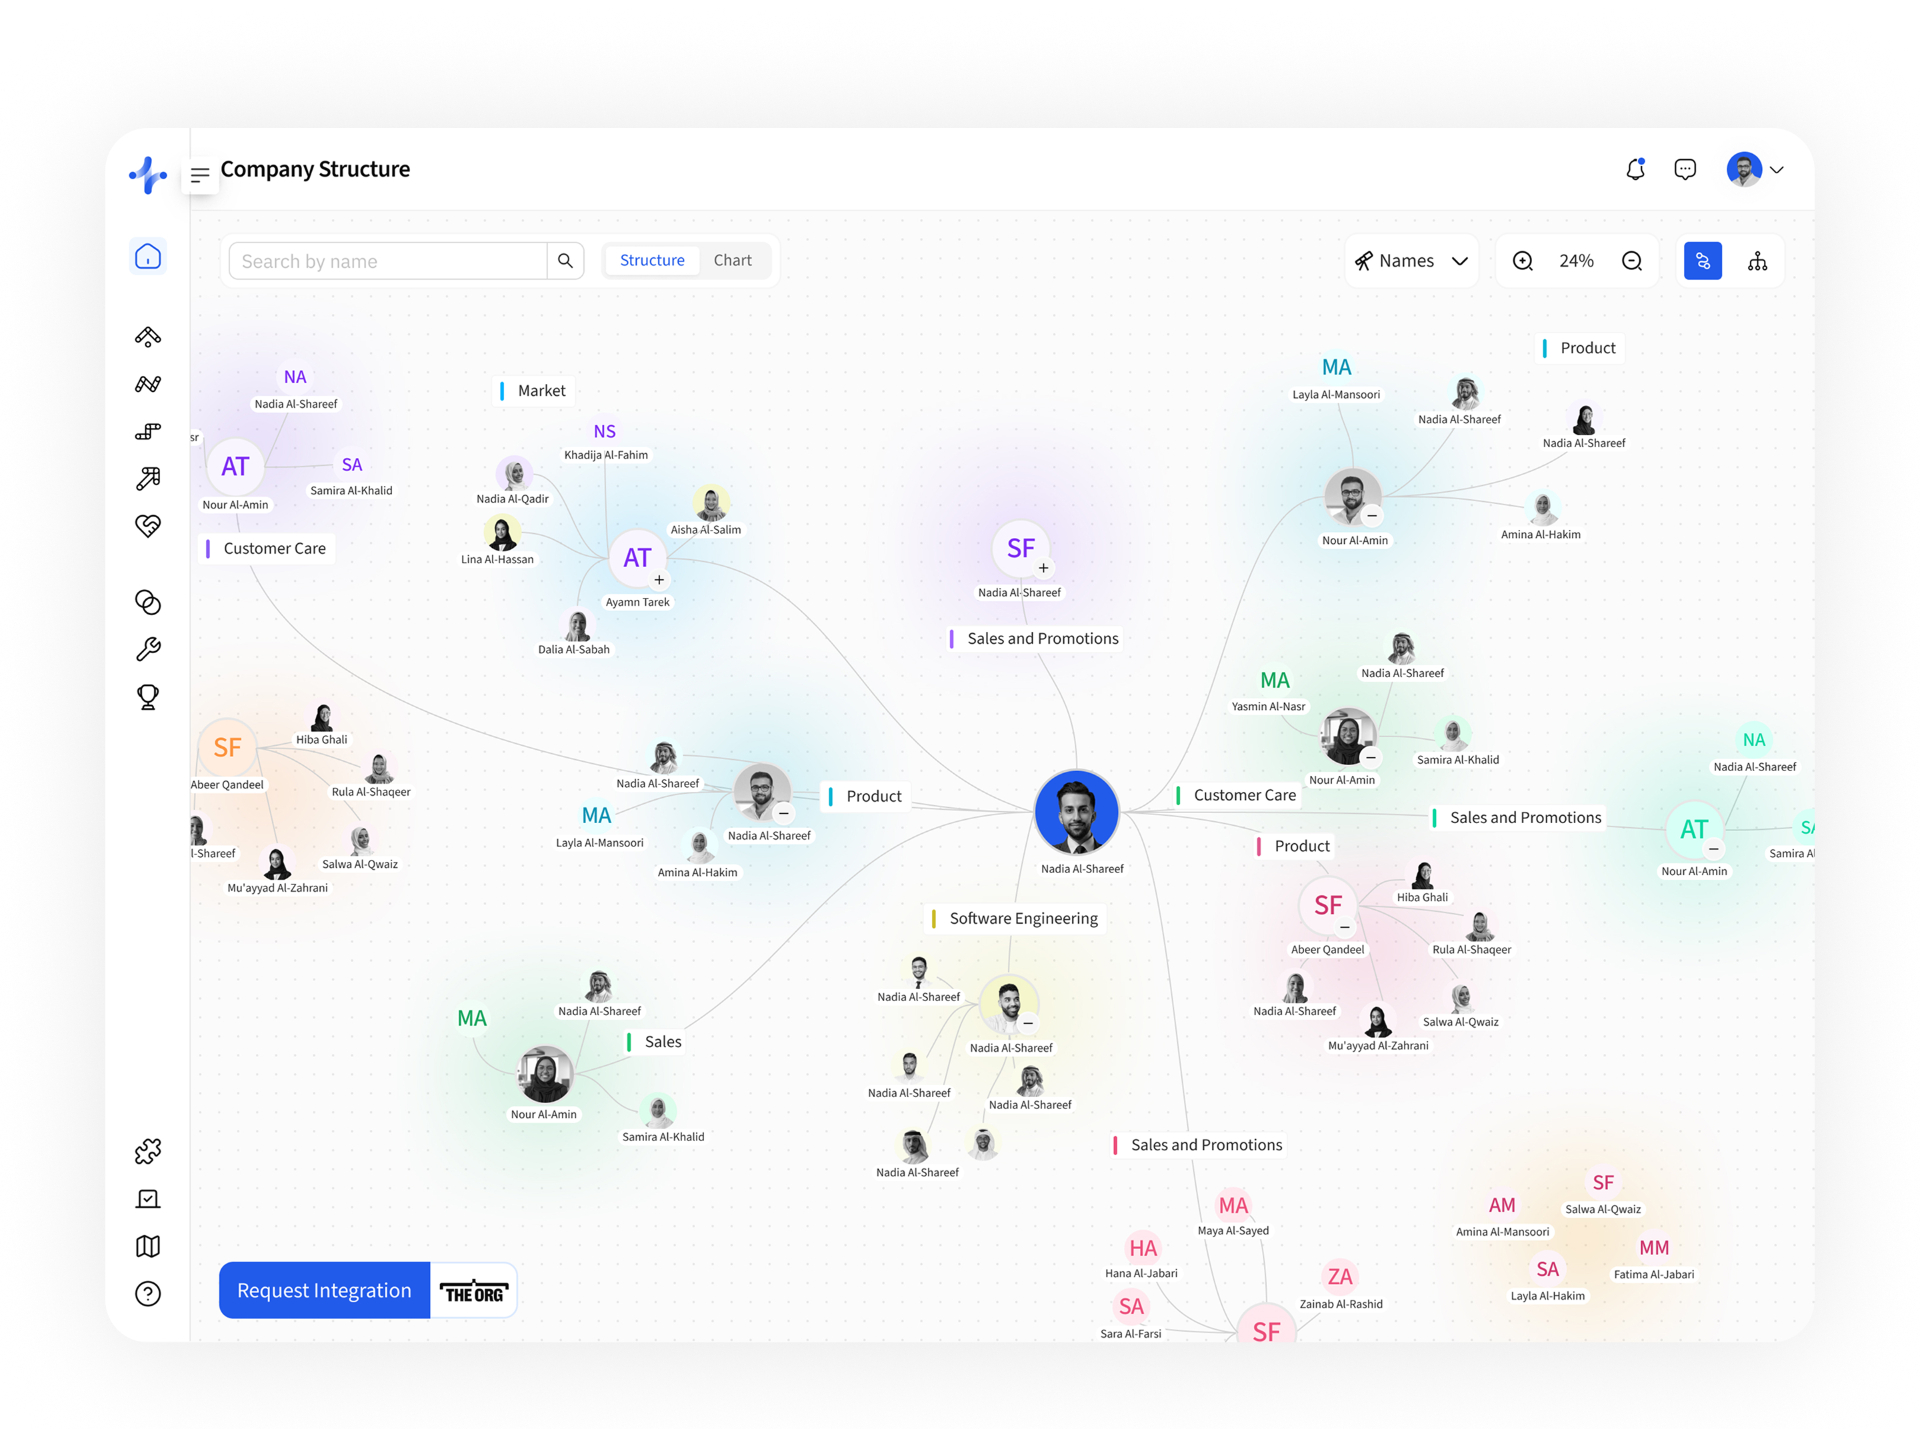Open the layered arrow sidebar icon

point(148,337)
